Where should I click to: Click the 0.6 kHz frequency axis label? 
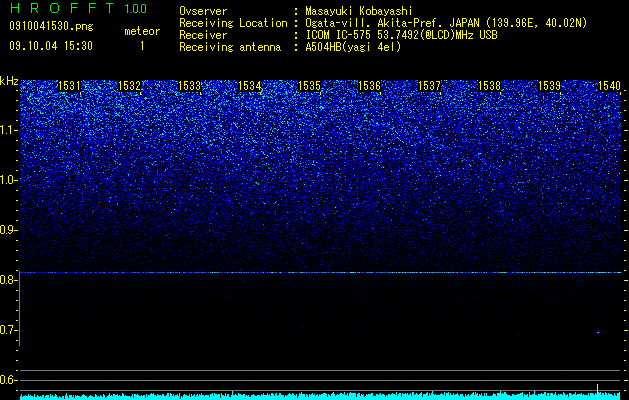9,380
